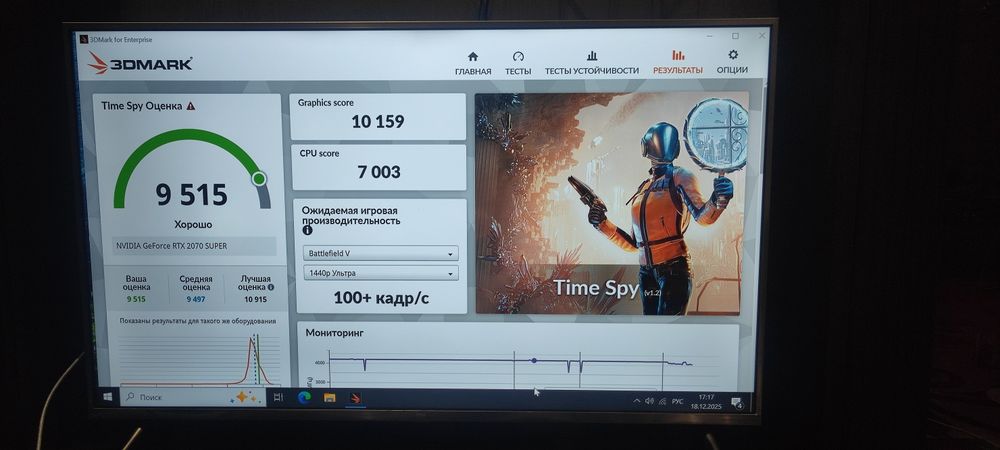Click the dot marker on monitoring graph line
Viewport: 1000px width, 450px height.
(x=534, y=361)
